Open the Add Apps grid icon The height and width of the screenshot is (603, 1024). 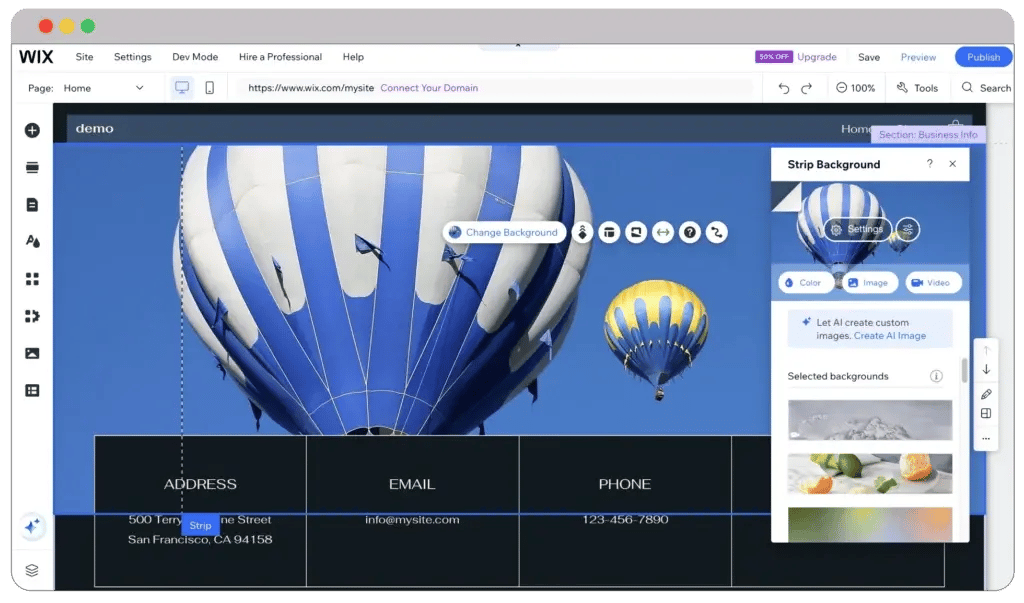[32, 279]
